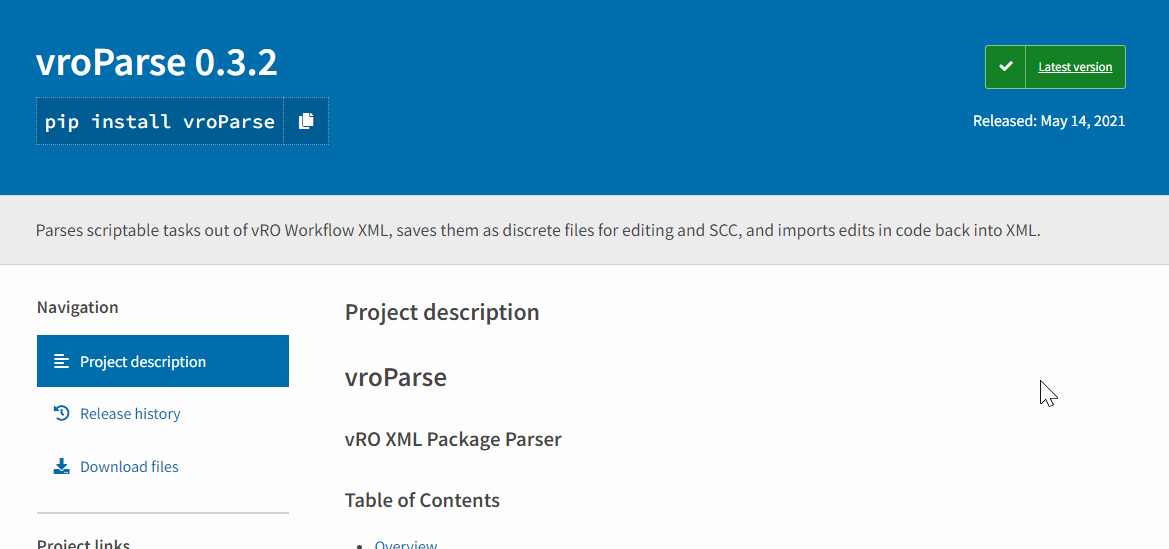The image size is (1169, 549).
Task: Click the lines icon beside Project description
Action: point(62,361)
